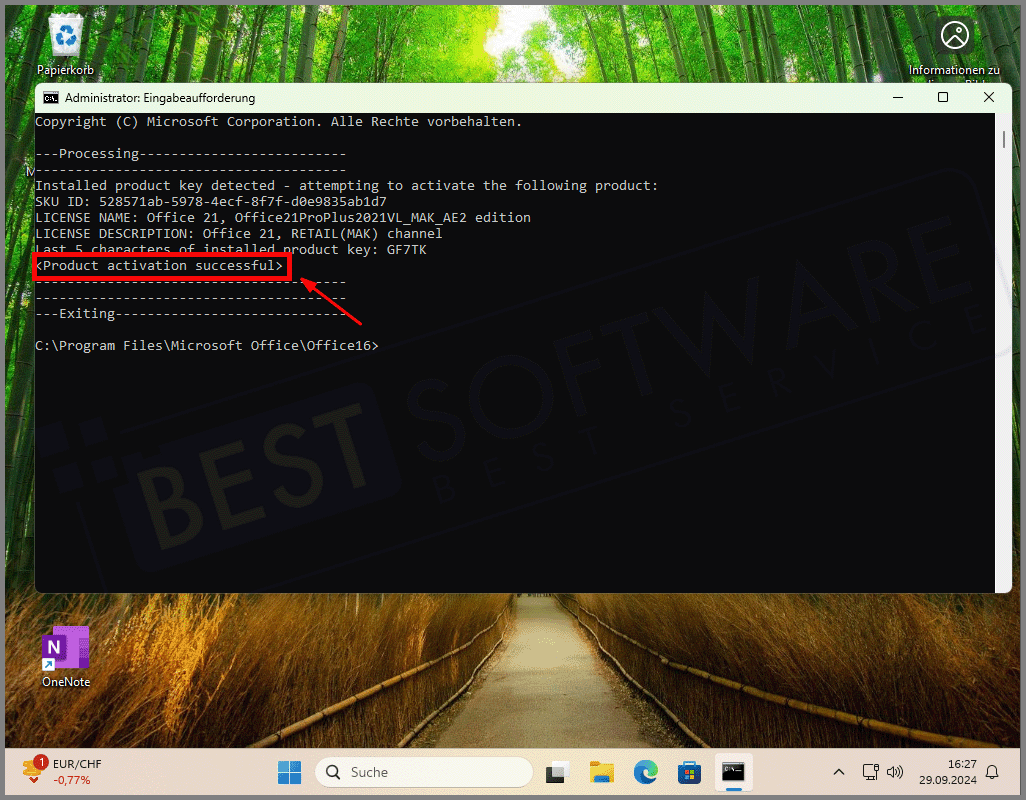
Task: Click the console window scrollbar
Action: [1002, 140]
